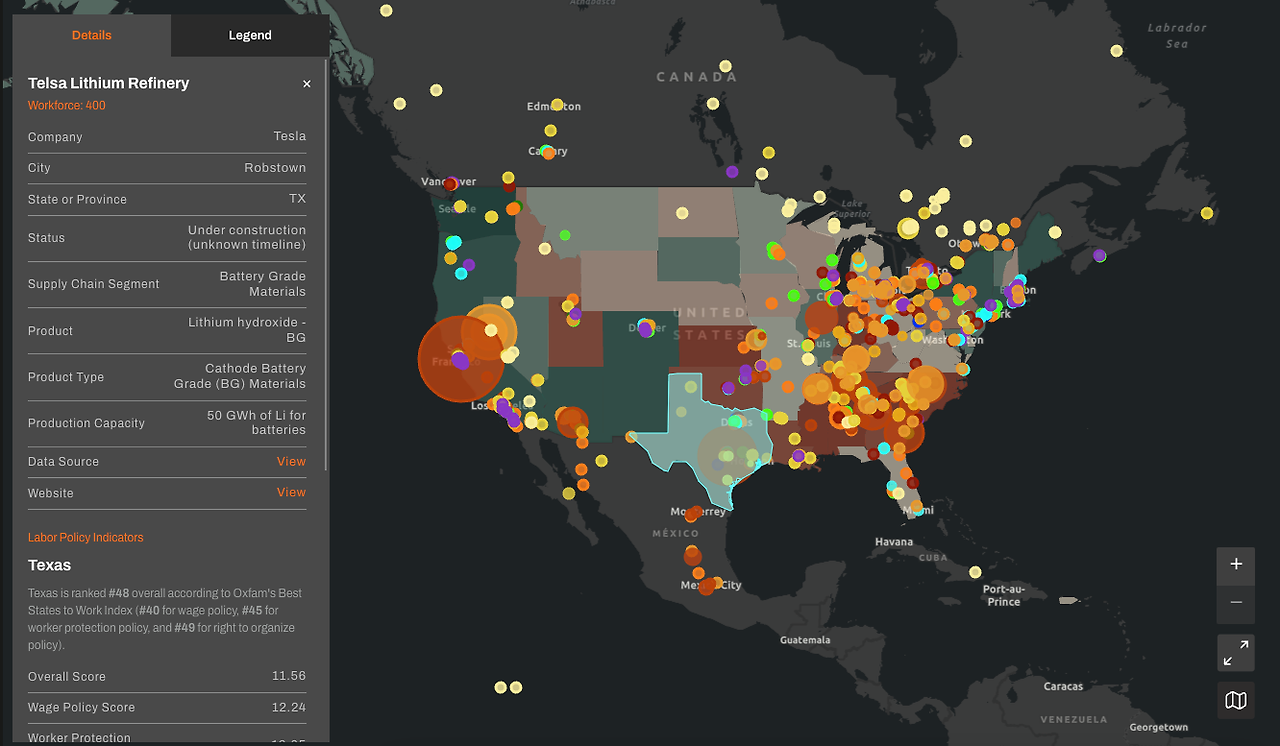Click the Labrador Sea map label
Image resolution: width=1280 pixels, height=746 pixels.
point(1178,36)
